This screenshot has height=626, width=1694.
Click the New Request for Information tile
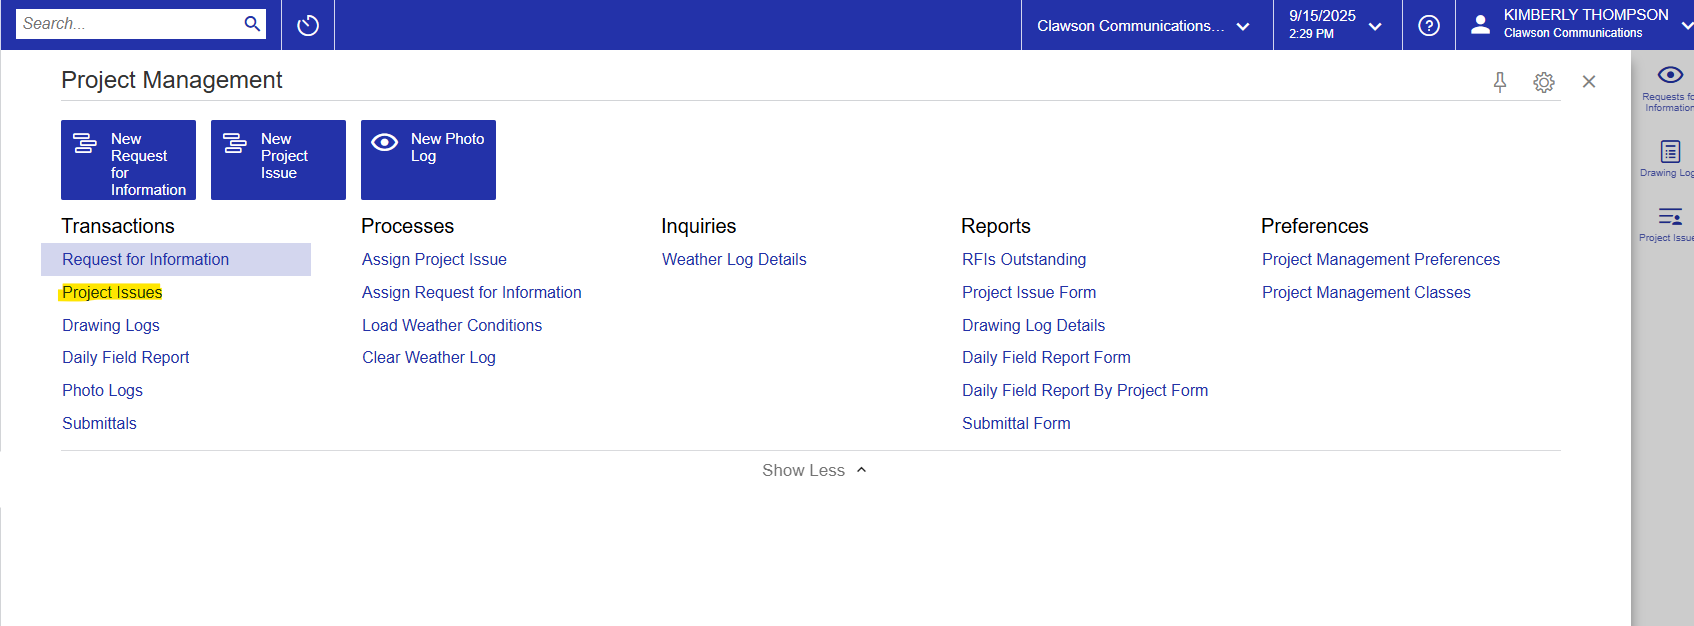[x=128, y=160]
